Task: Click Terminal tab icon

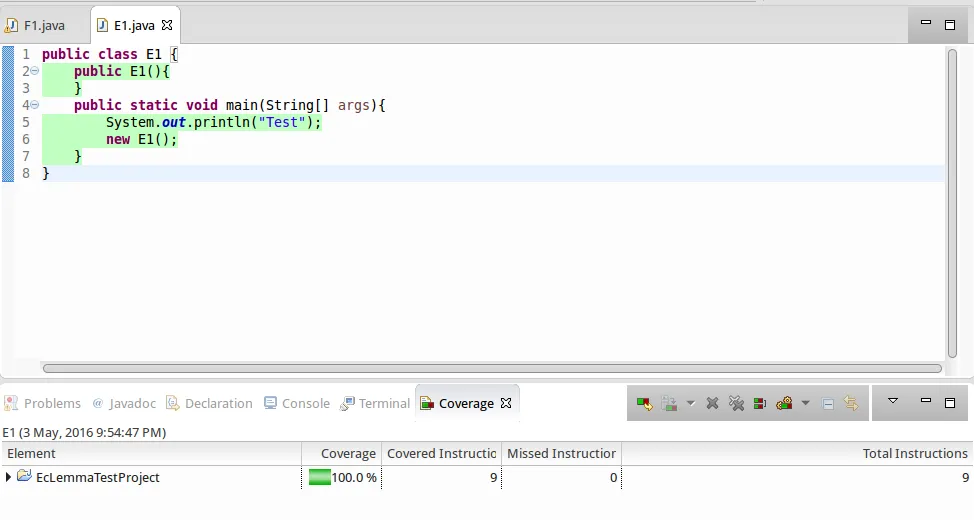Action: (347, 404)
